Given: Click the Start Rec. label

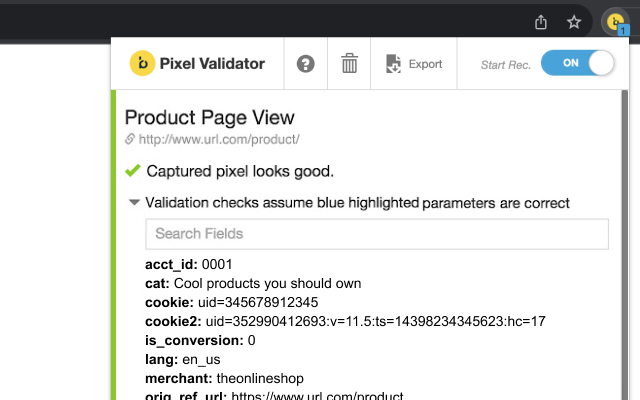Looking at the screenshot, I should coord(505,65).
